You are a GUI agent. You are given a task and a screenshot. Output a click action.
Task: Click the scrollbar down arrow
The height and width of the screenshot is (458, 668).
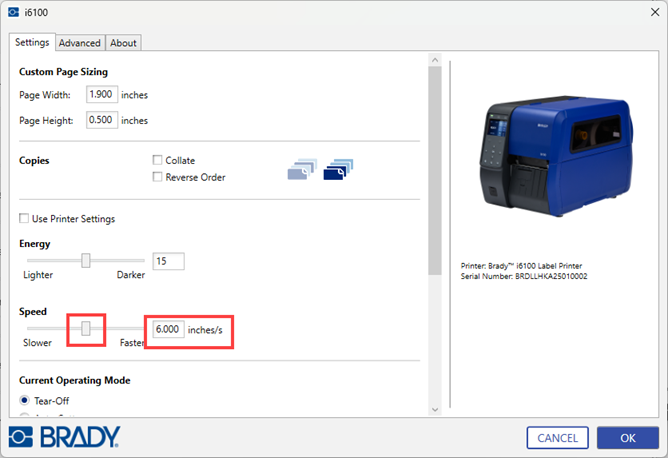tap(433, 408)
